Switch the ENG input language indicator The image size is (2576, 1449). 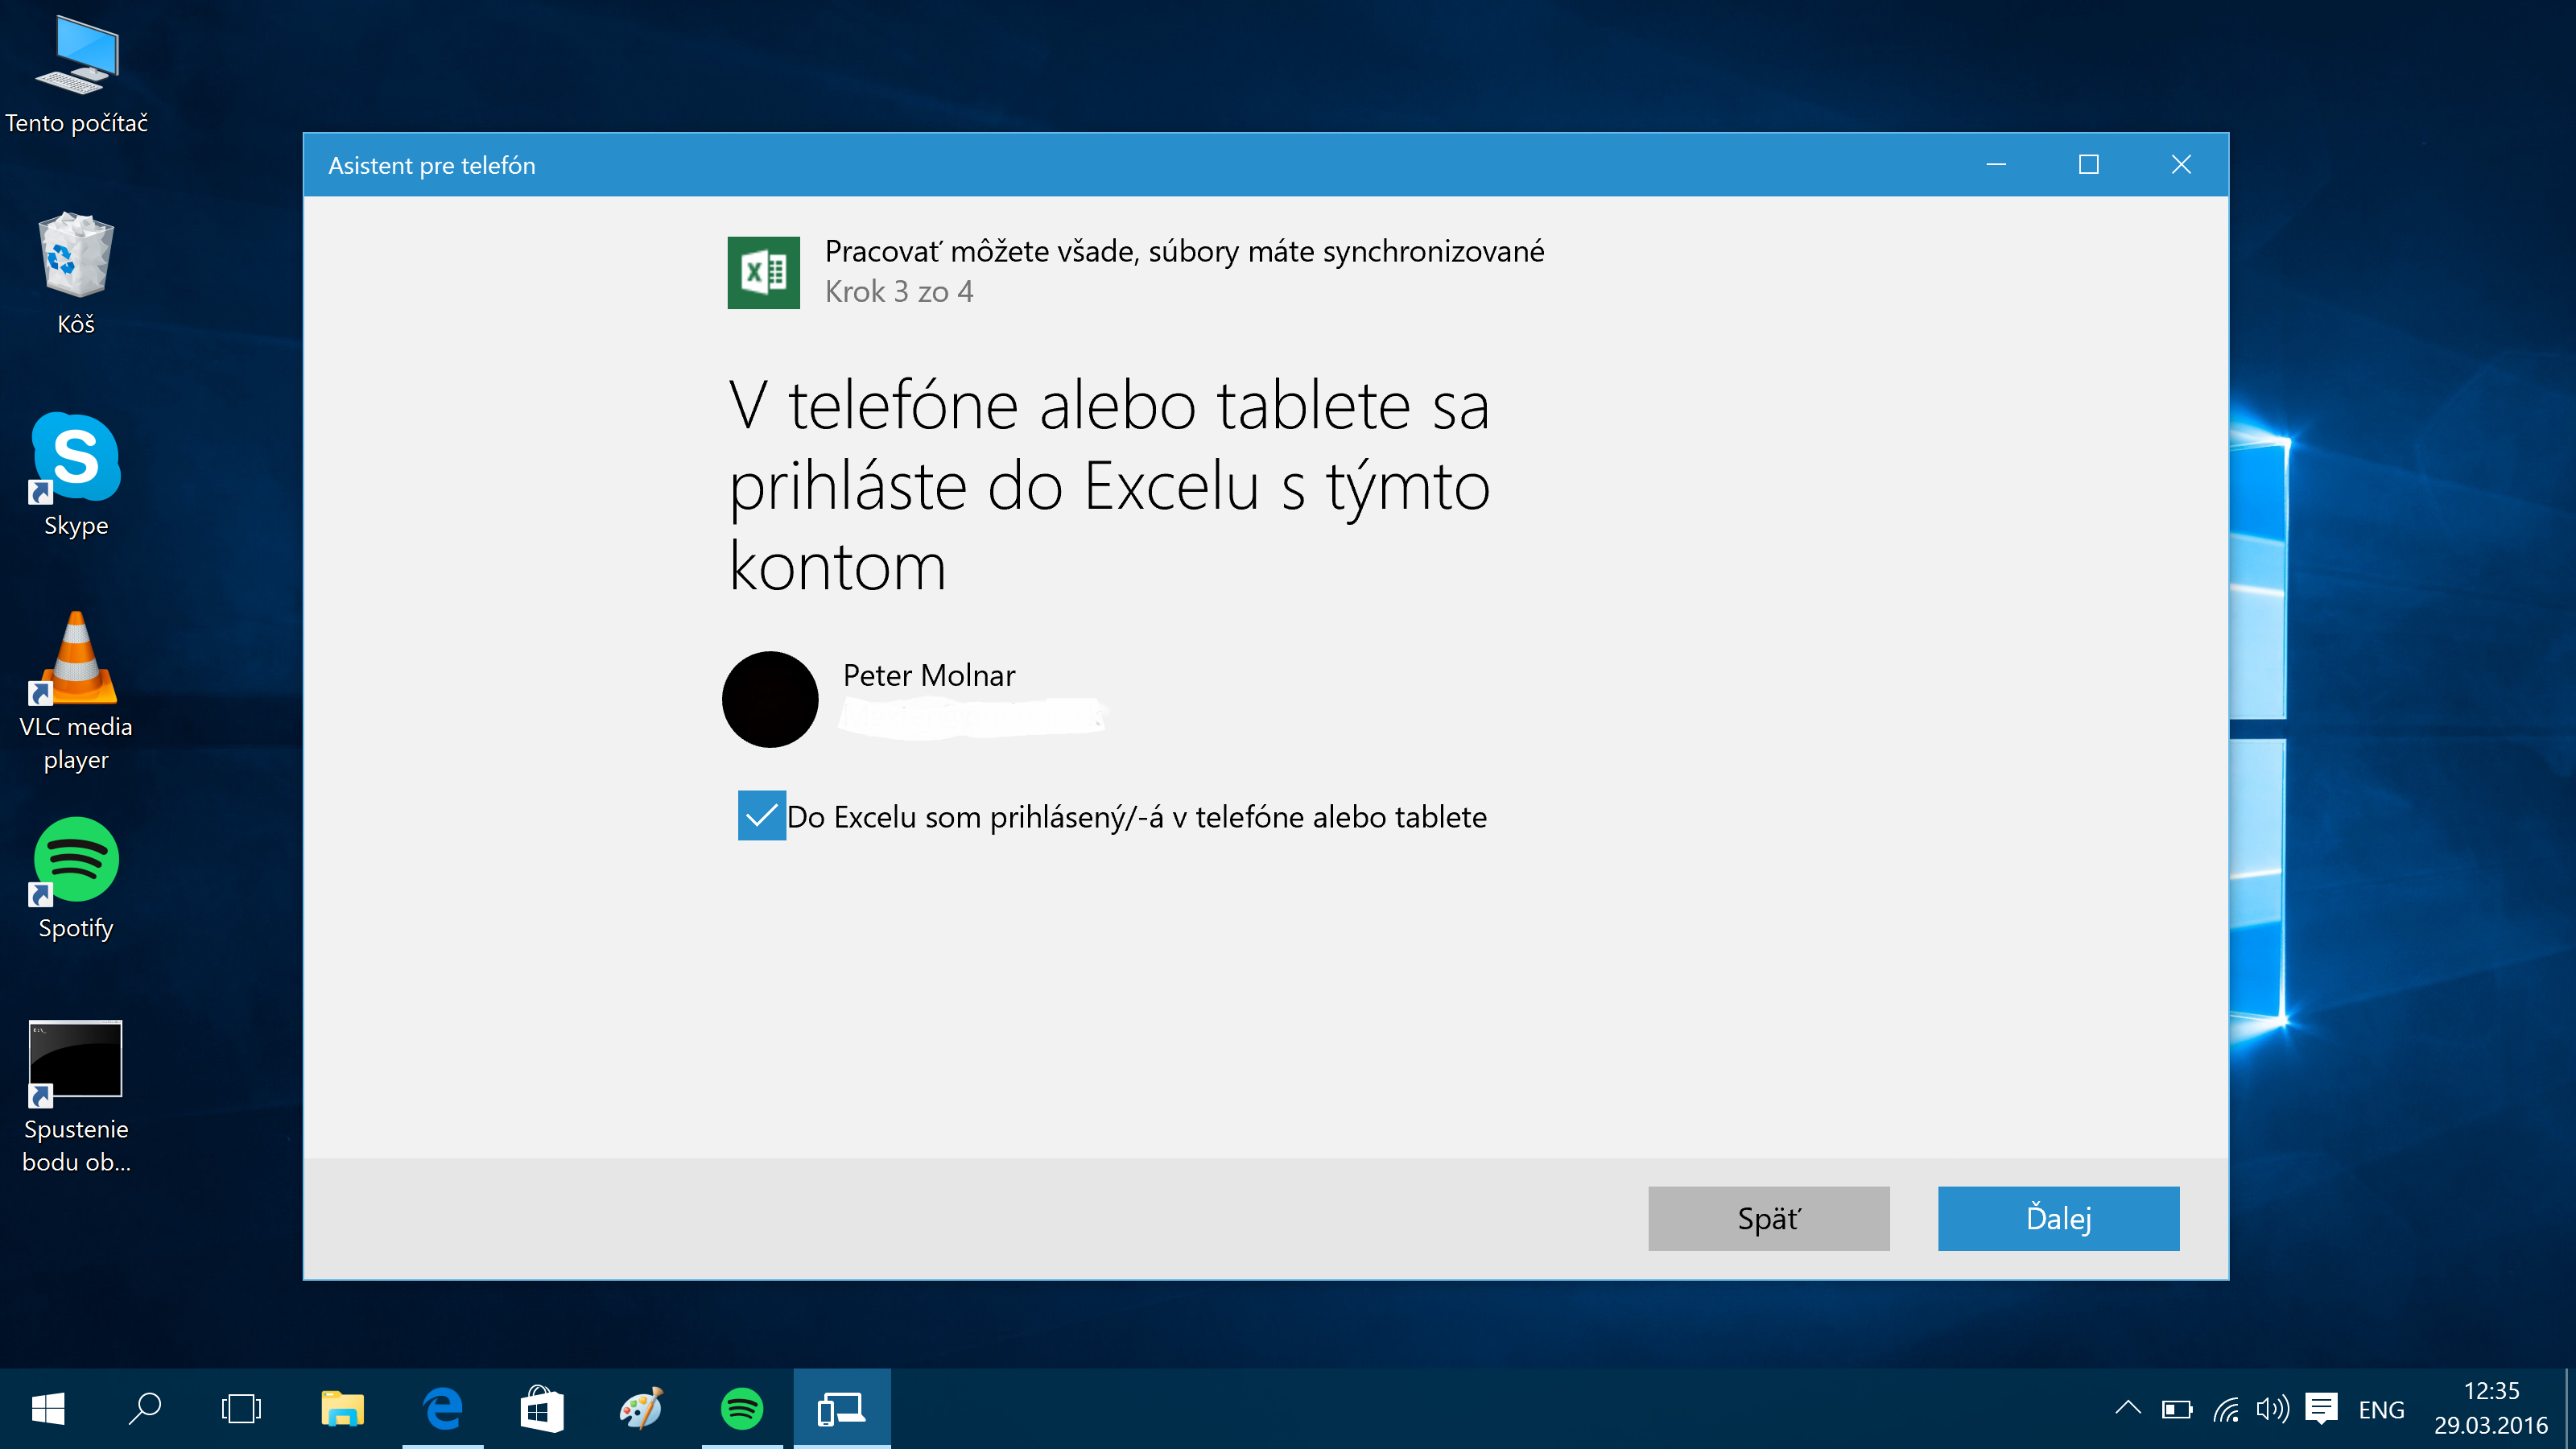tap(2381, 1409)
